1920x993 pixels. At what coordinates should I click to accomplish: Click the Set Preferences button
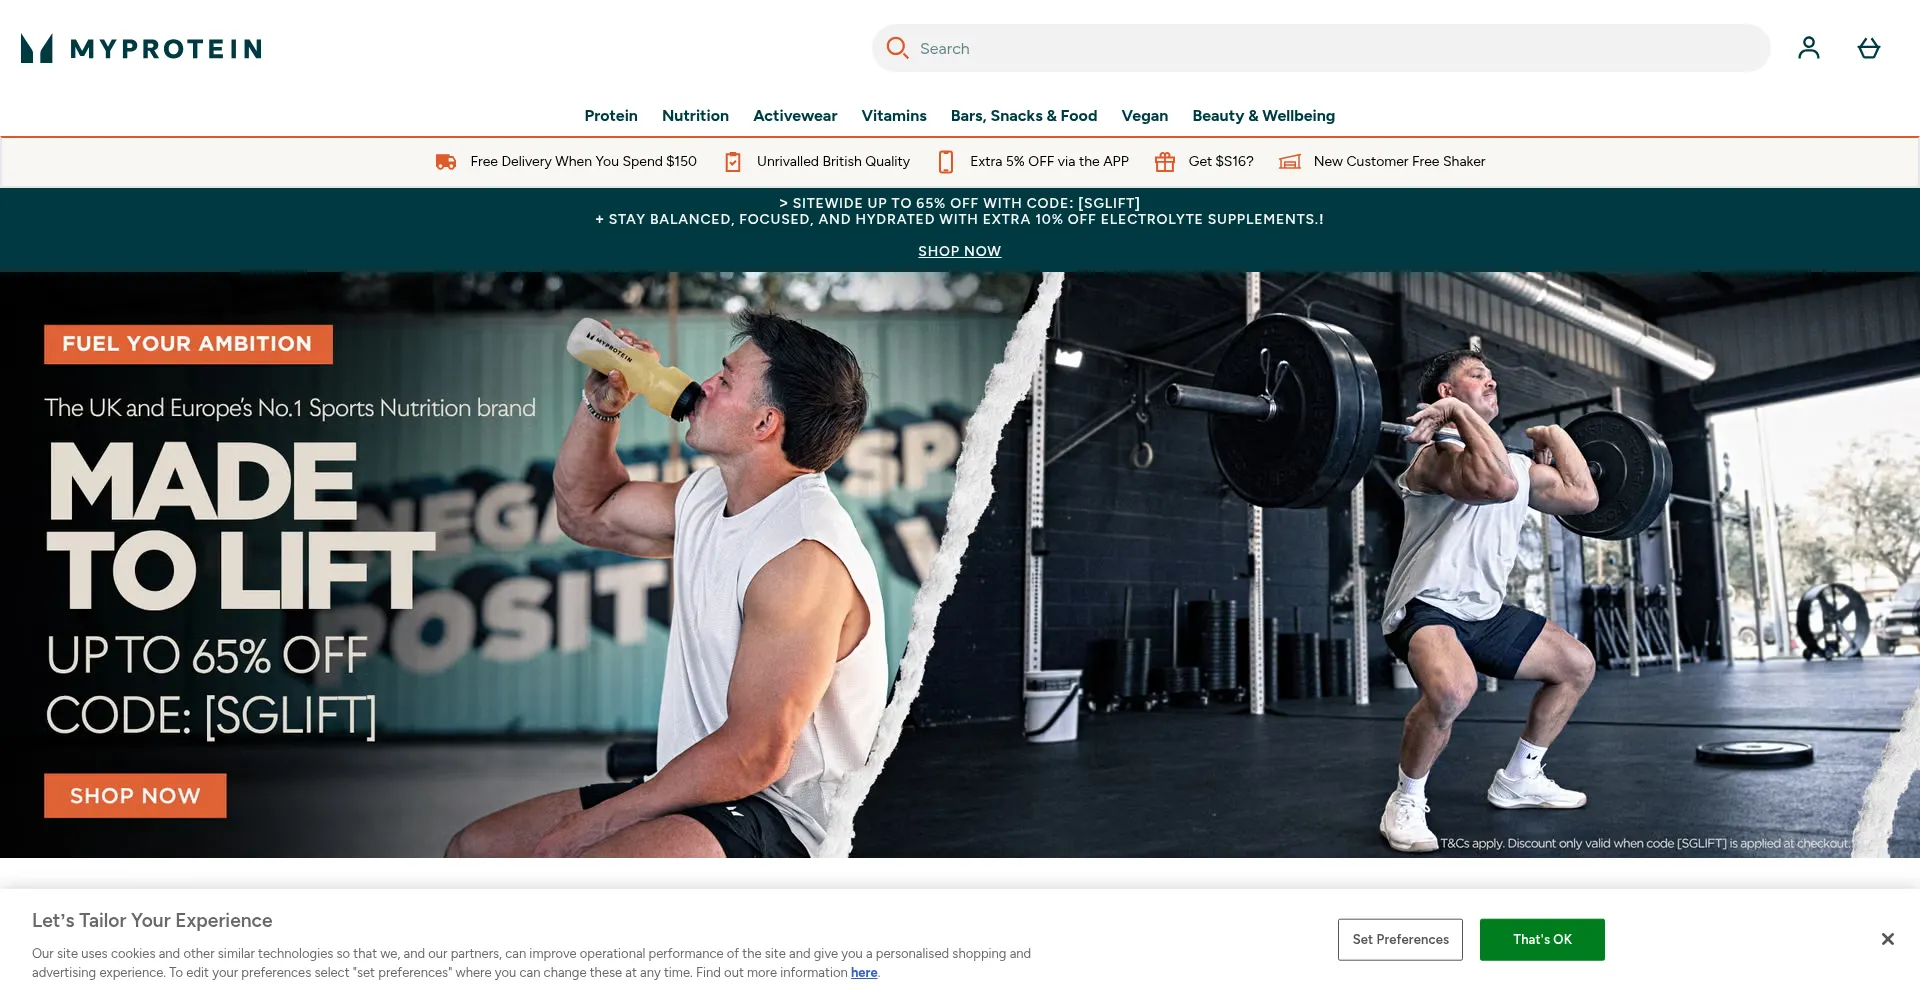[x=1400, y=940]
